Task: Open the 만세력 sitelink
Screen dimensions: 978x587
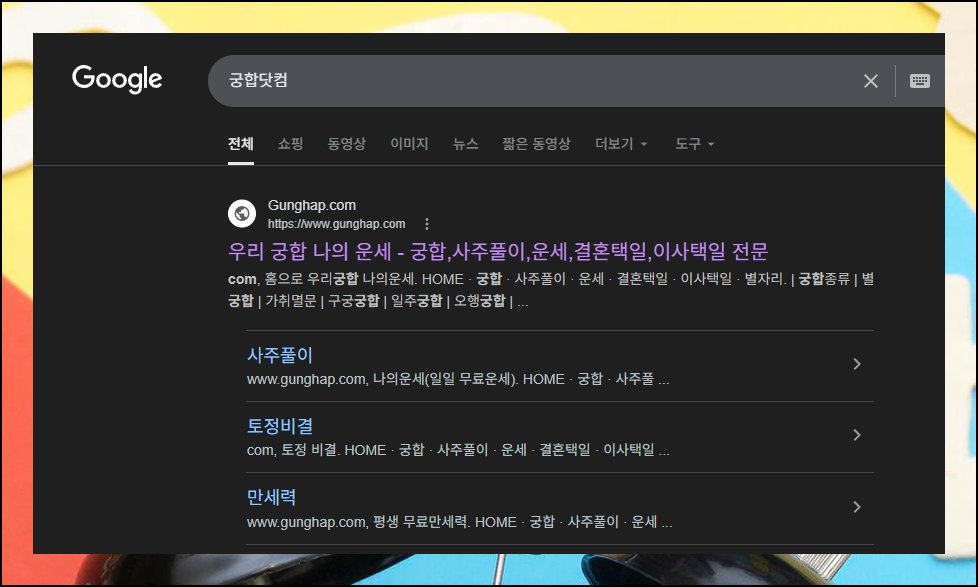Action: pyautogui.click(x=271, y=497)
